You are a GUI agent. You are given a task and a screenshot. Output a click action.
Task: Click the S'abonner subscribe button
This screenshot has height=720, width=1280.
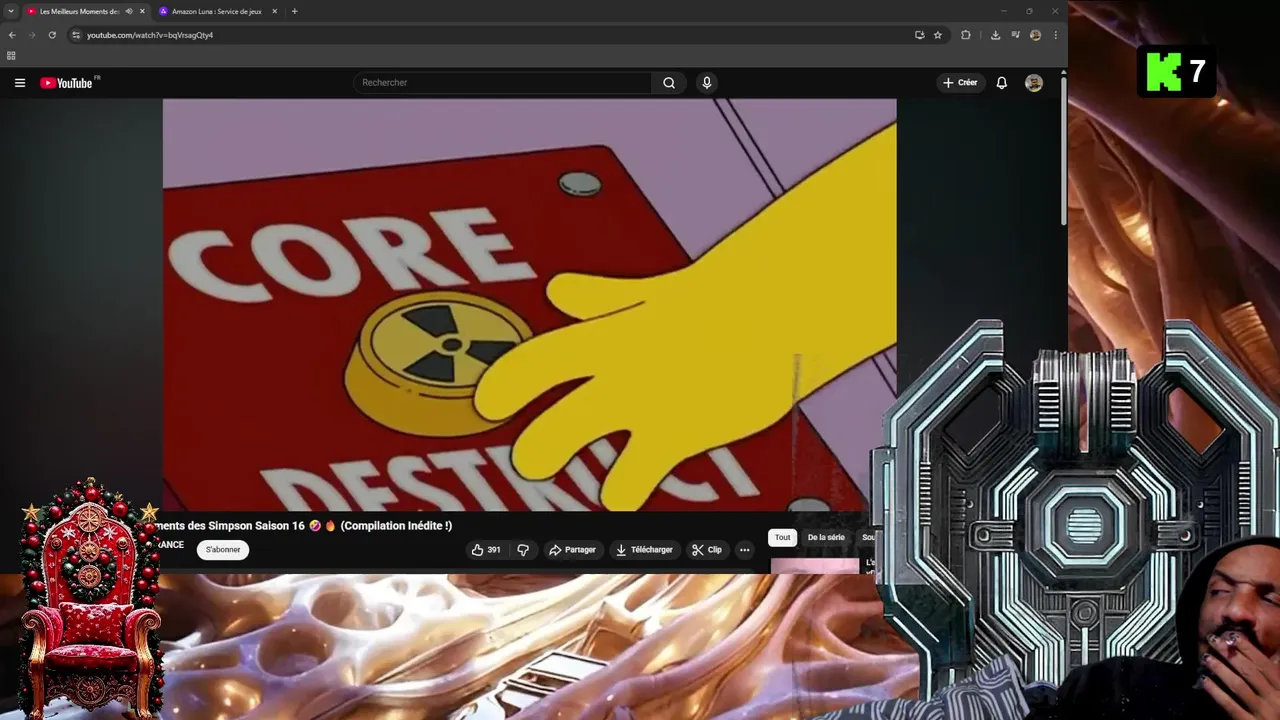tap(223, 550)
